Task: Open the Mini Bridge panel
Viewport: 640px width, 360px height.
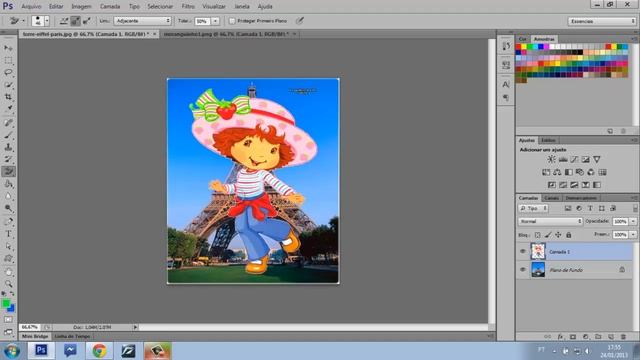Action: [35, 336]
